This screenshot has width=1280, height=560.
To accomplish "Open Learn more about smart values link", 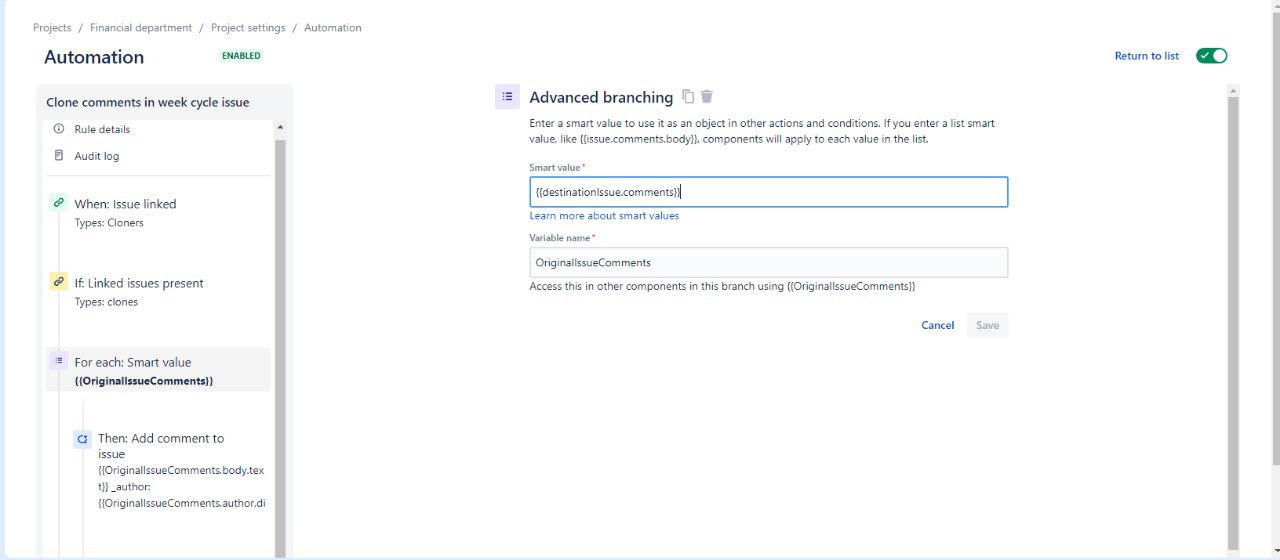I will point(604,216).
